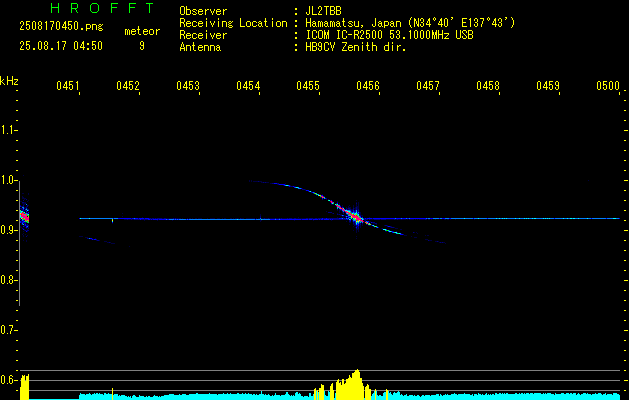Click the 0457 time marker
629x400 pixels.
coord(428,86)
